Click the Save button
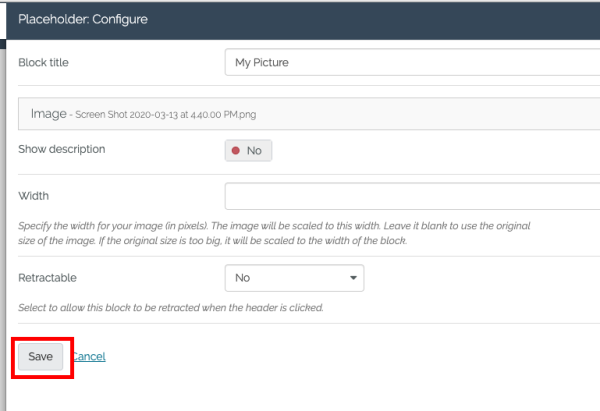Viewport: 600px width, 411px height. [40, 357]
